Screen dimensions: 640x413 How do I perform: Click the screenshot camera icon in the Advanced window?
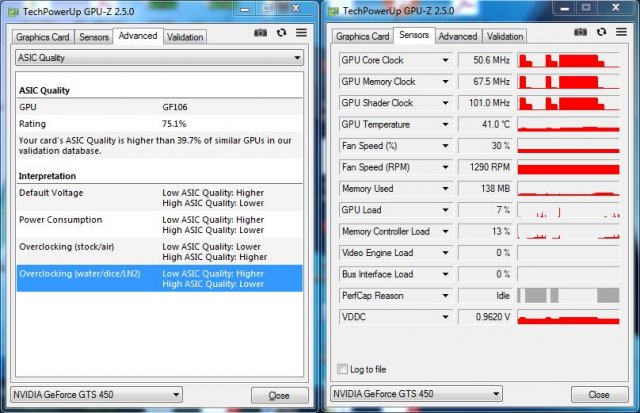tap(260, 33)
